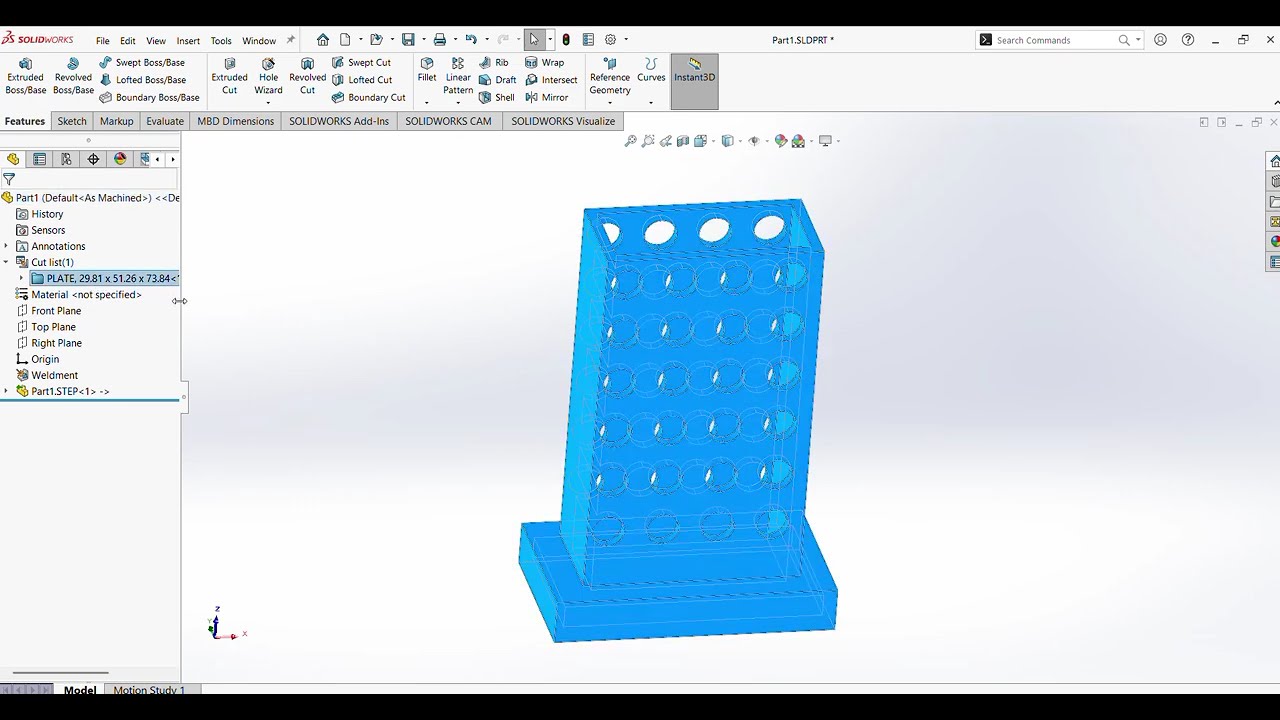Apply the Fillet feature
This screenshot has width=1280, height=720.
tap(427, 70)
